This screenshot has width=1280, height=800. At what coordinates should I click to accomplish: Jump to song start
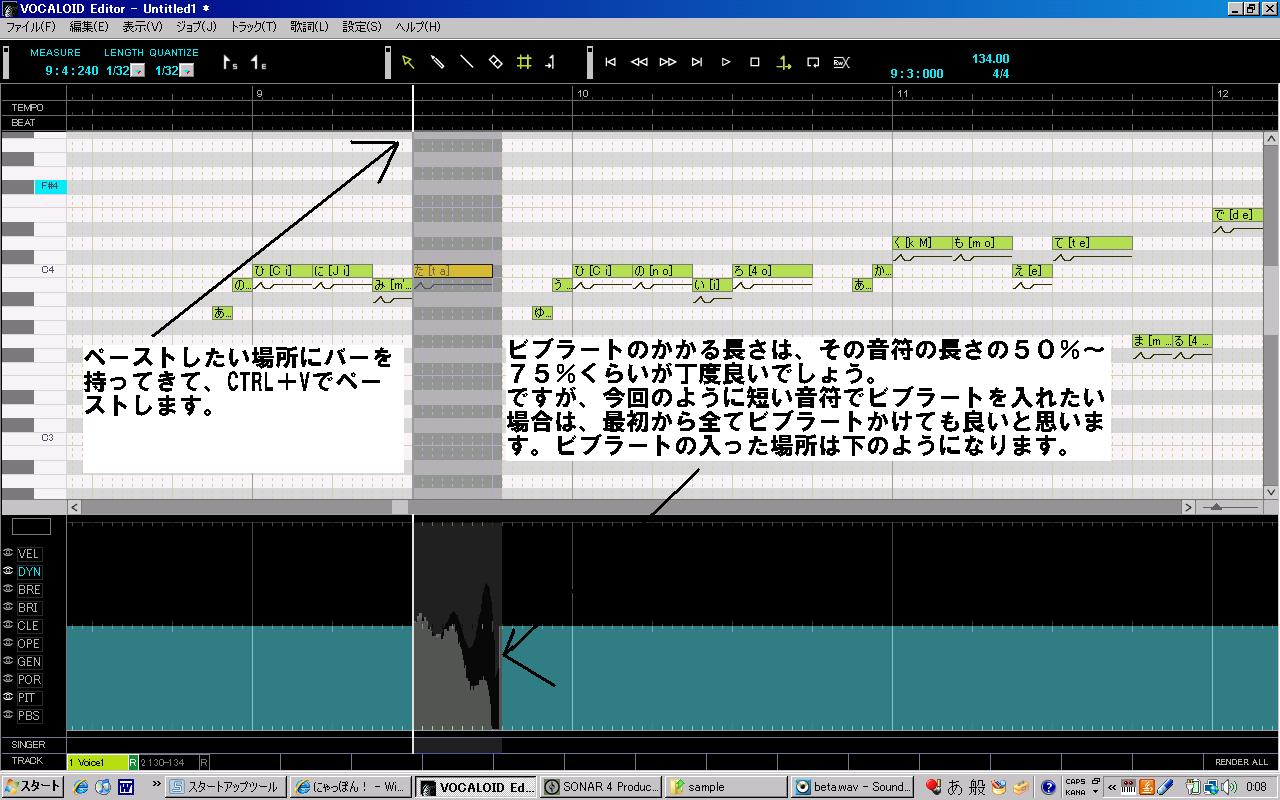pos(611,62)
